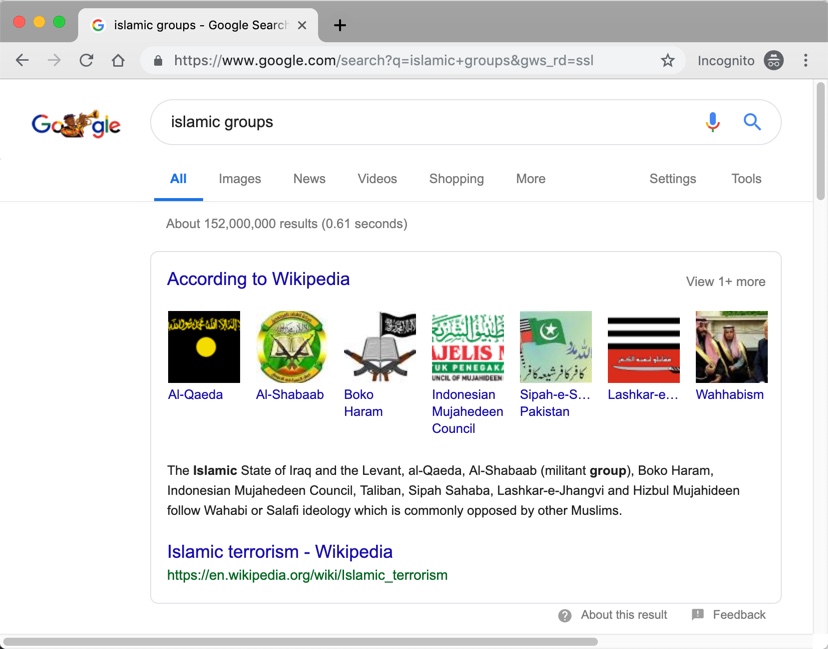Expand View 1+ more items
The width and height of the screenshot is (828, 649).
pos(726,281)
